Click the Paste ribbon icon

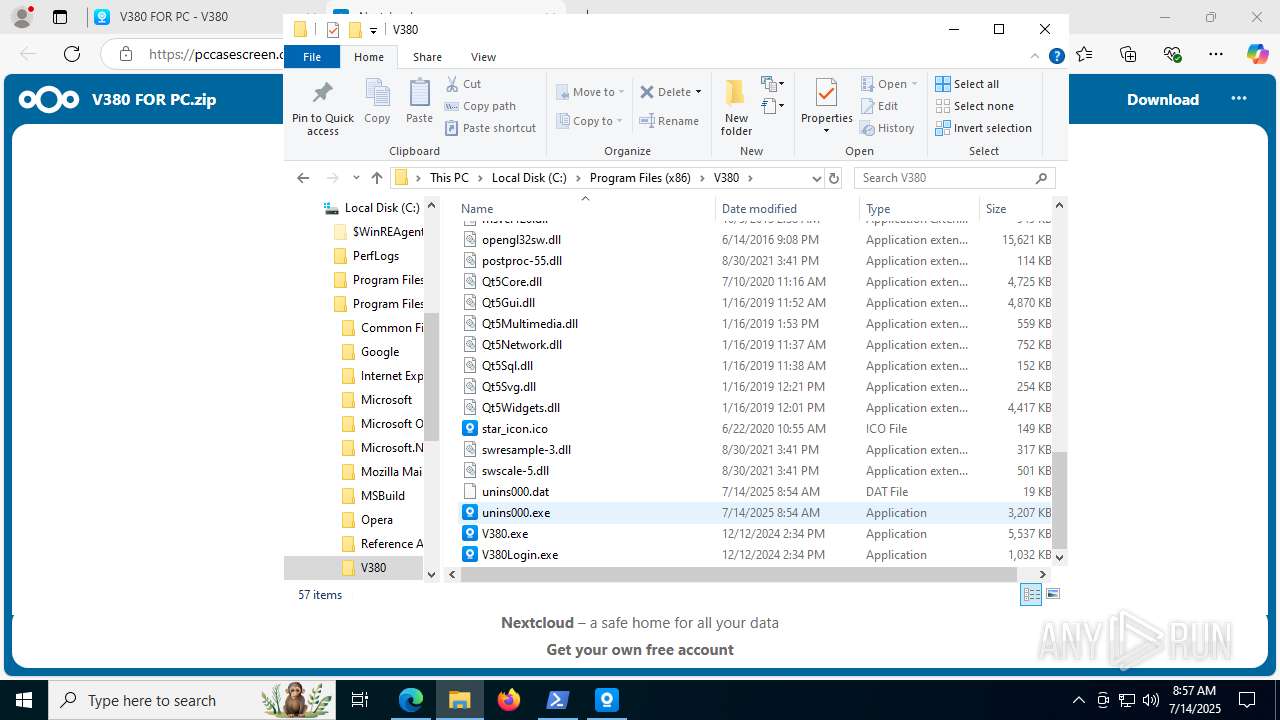click(x=419, y=101)
